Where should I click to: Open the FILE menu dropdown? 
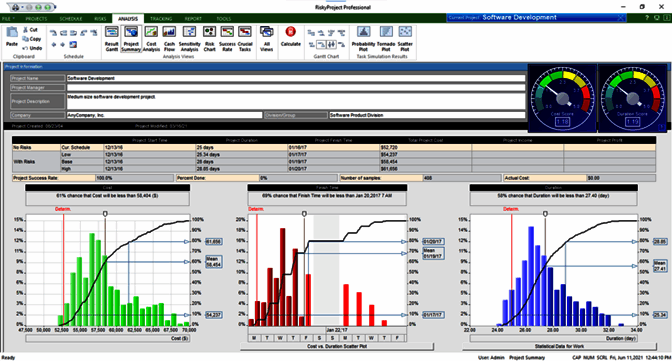pyautogui.click(x=8, y=19)
